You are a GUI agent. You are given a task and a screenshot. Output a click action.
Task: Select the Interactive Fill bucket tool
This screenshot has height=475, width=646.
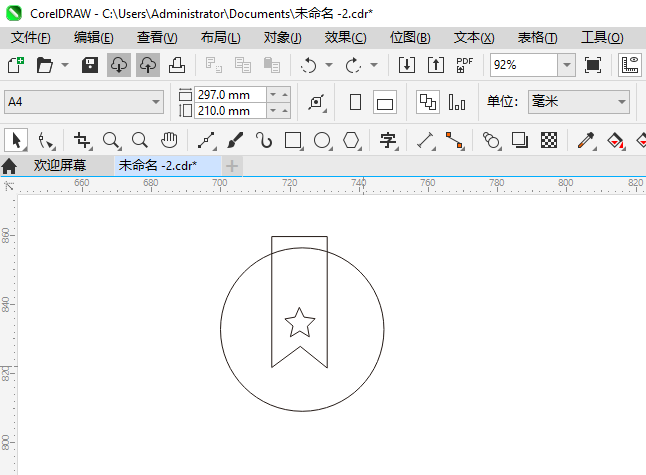pyautogui.click(x=616, y=140)
